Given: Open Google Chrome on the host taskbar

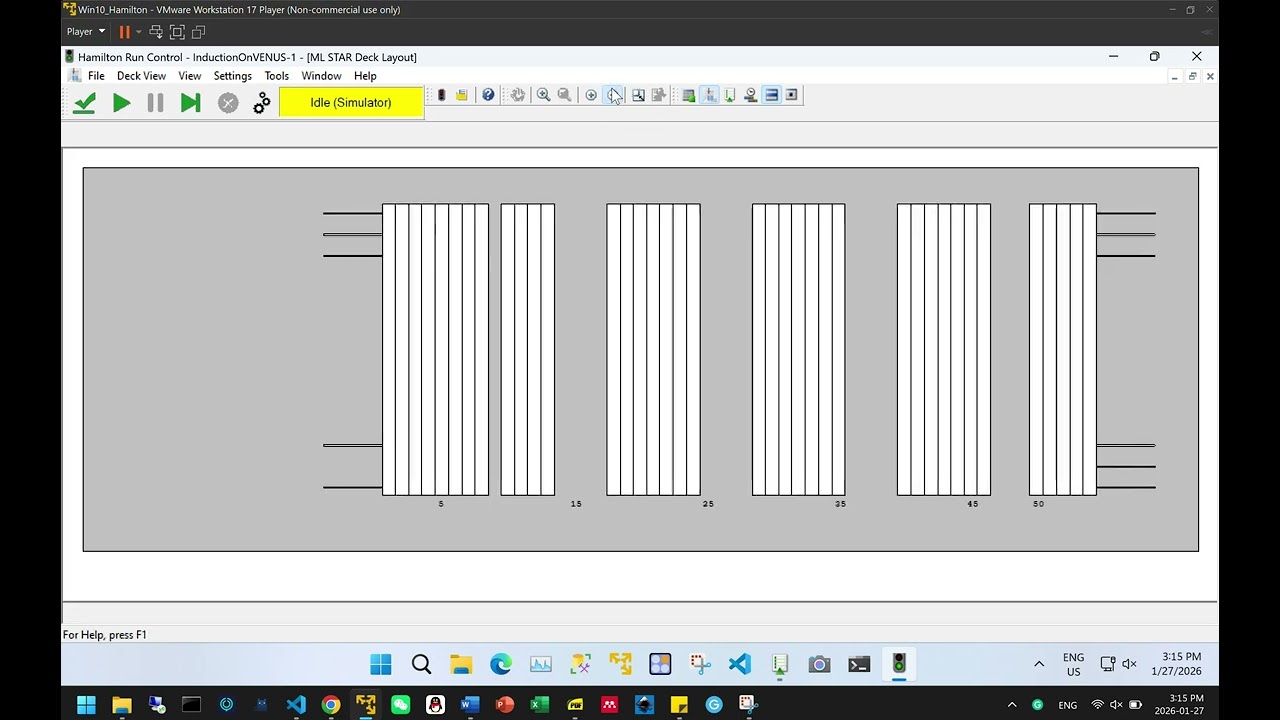Looking at the screenshot, I should [x=331, y=705].
